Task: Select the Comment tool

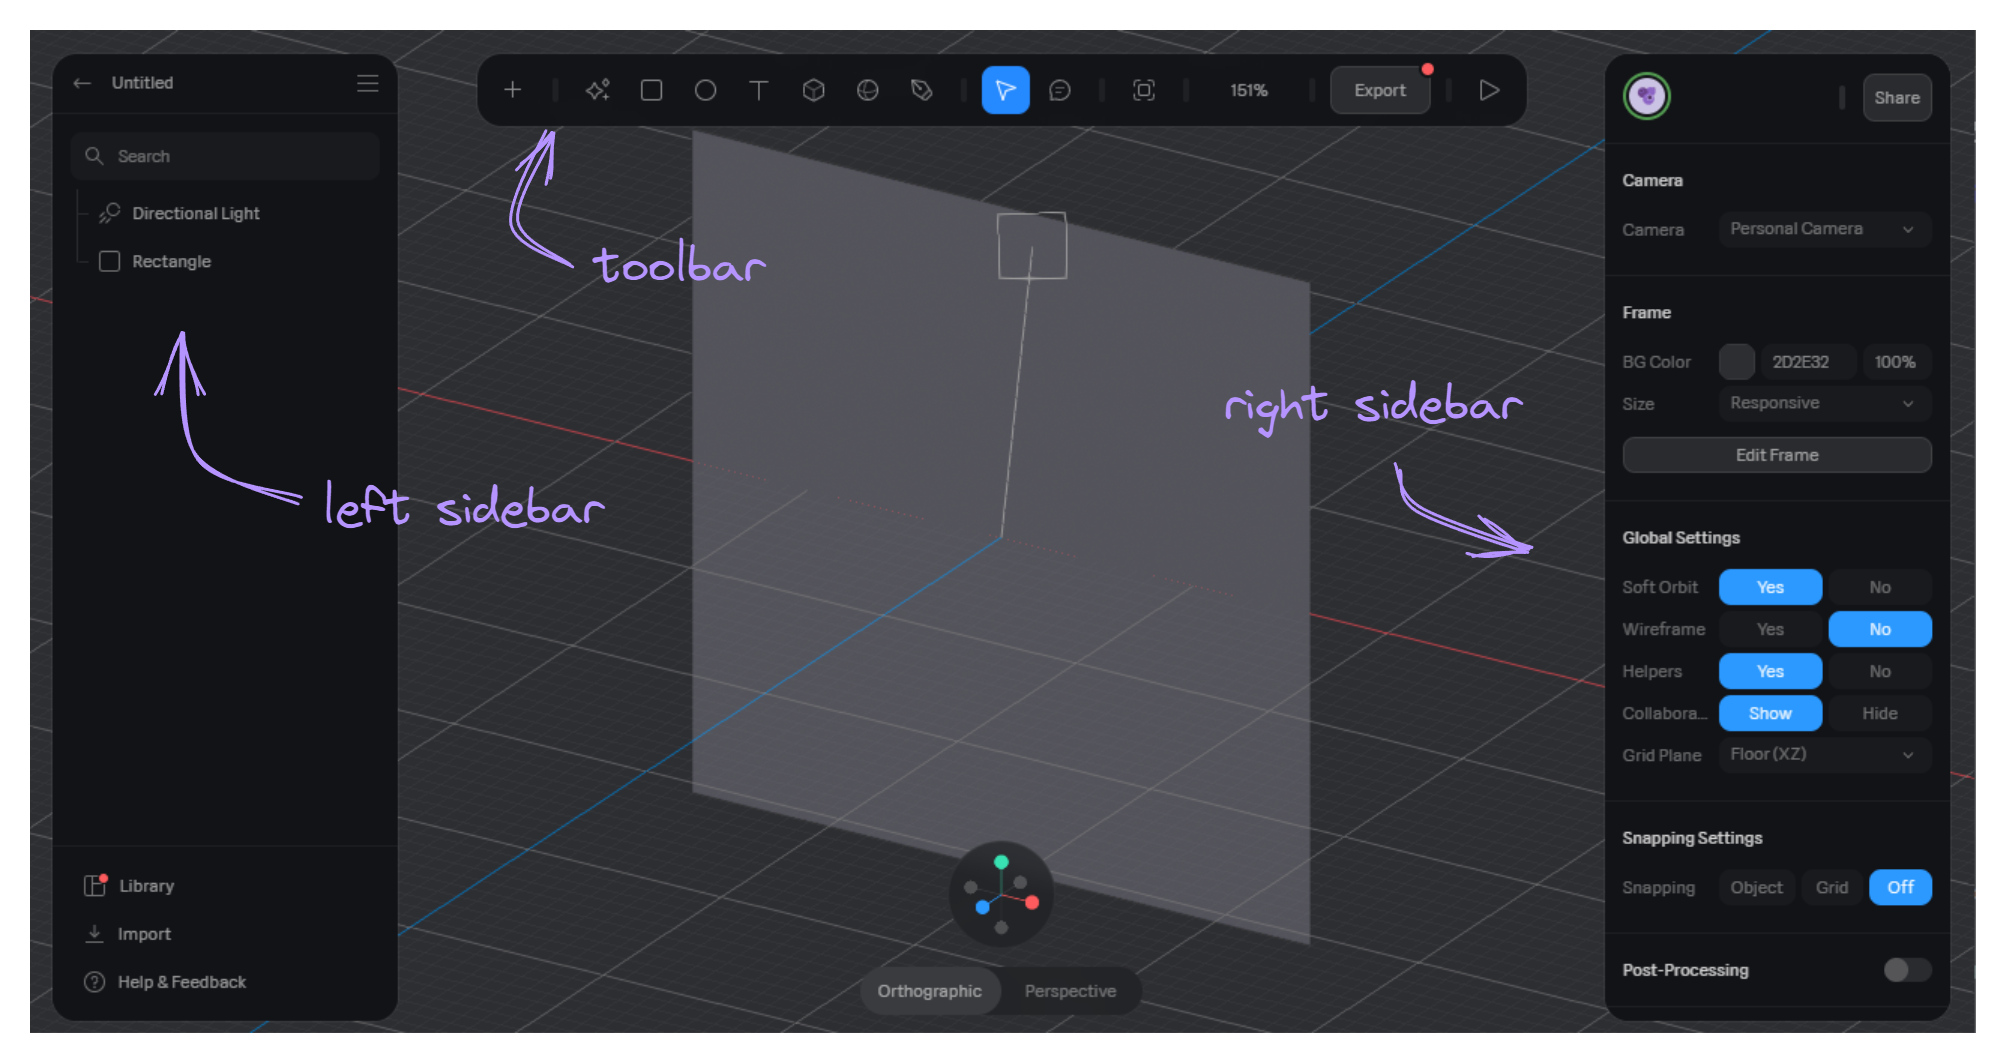Action: 1059,90
